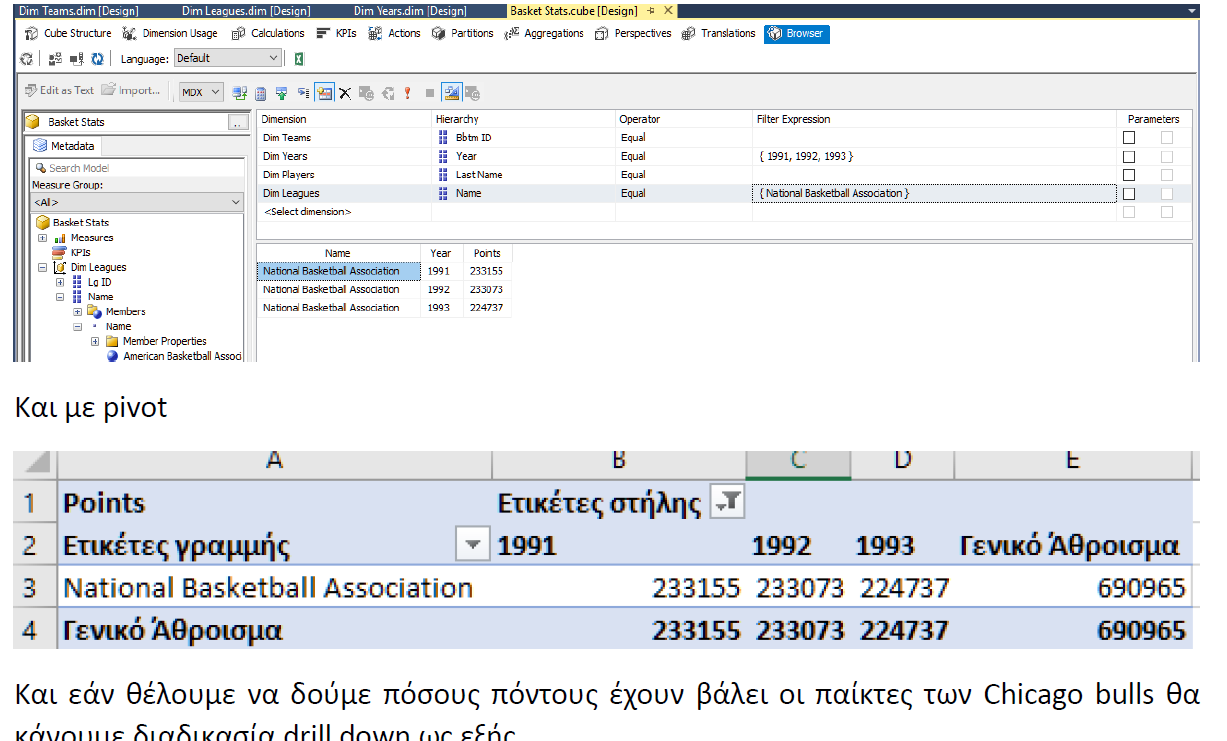The width and height of the screenshot is (1227, 741).
Task: Switch to the Dimension Usage tab
Action: pos(170,33)
